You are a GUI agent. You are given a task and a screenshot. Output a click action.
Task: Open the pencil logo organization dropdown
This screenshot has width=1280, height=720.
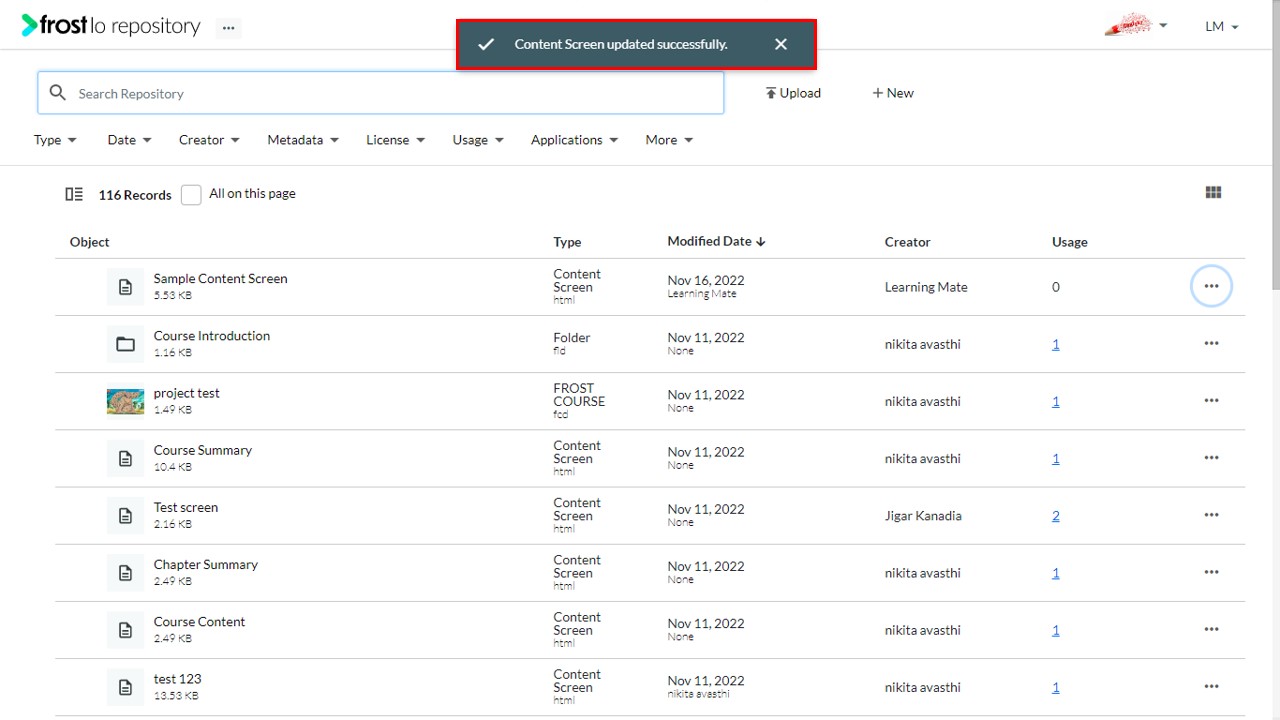click(1136, 25)
